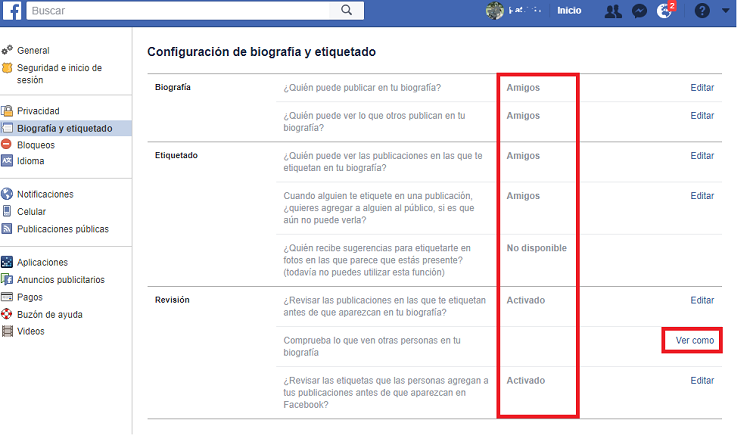Edit who sees what others publish
Screen dimensions: 750x448
click(x=702, y=116)
